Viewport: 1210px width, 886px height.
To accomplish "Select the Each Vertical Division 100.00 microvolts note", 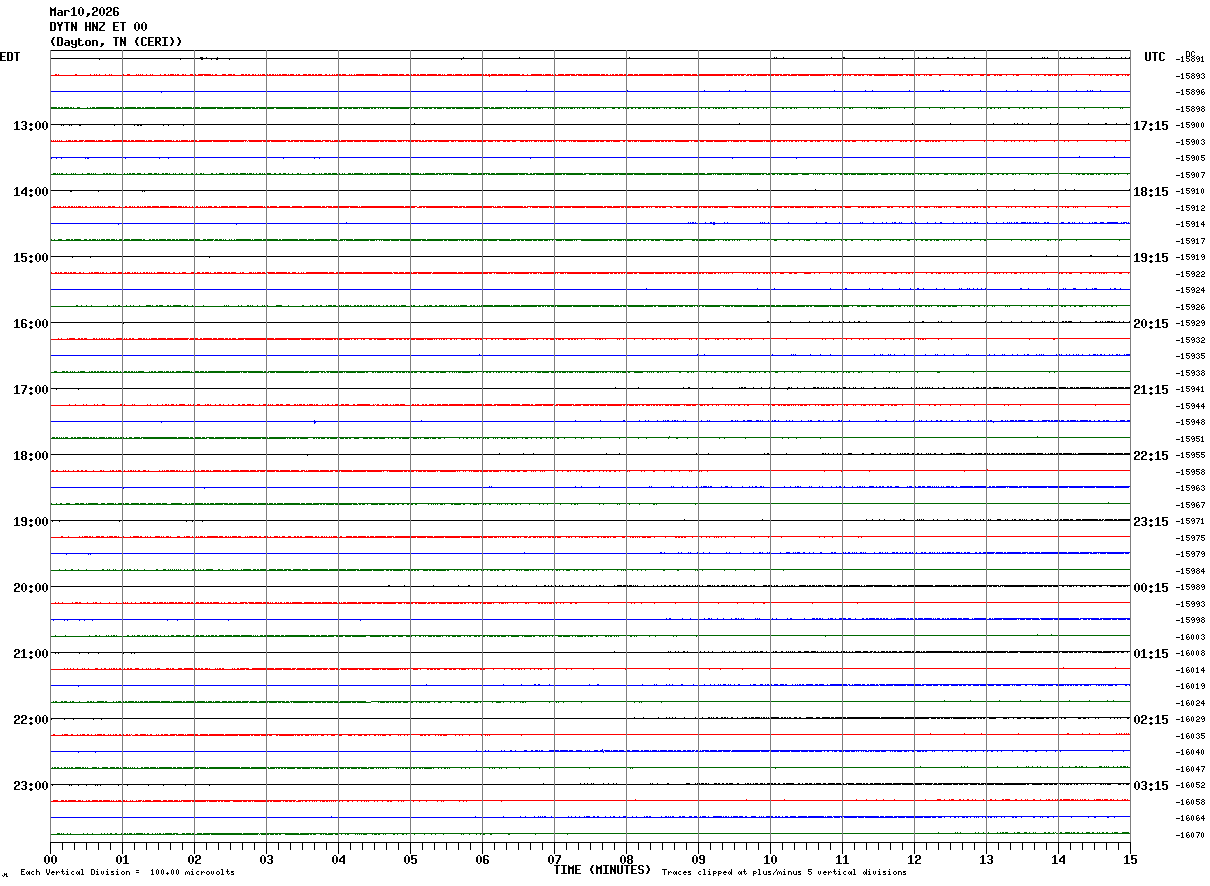I will [x=127, y=873].
